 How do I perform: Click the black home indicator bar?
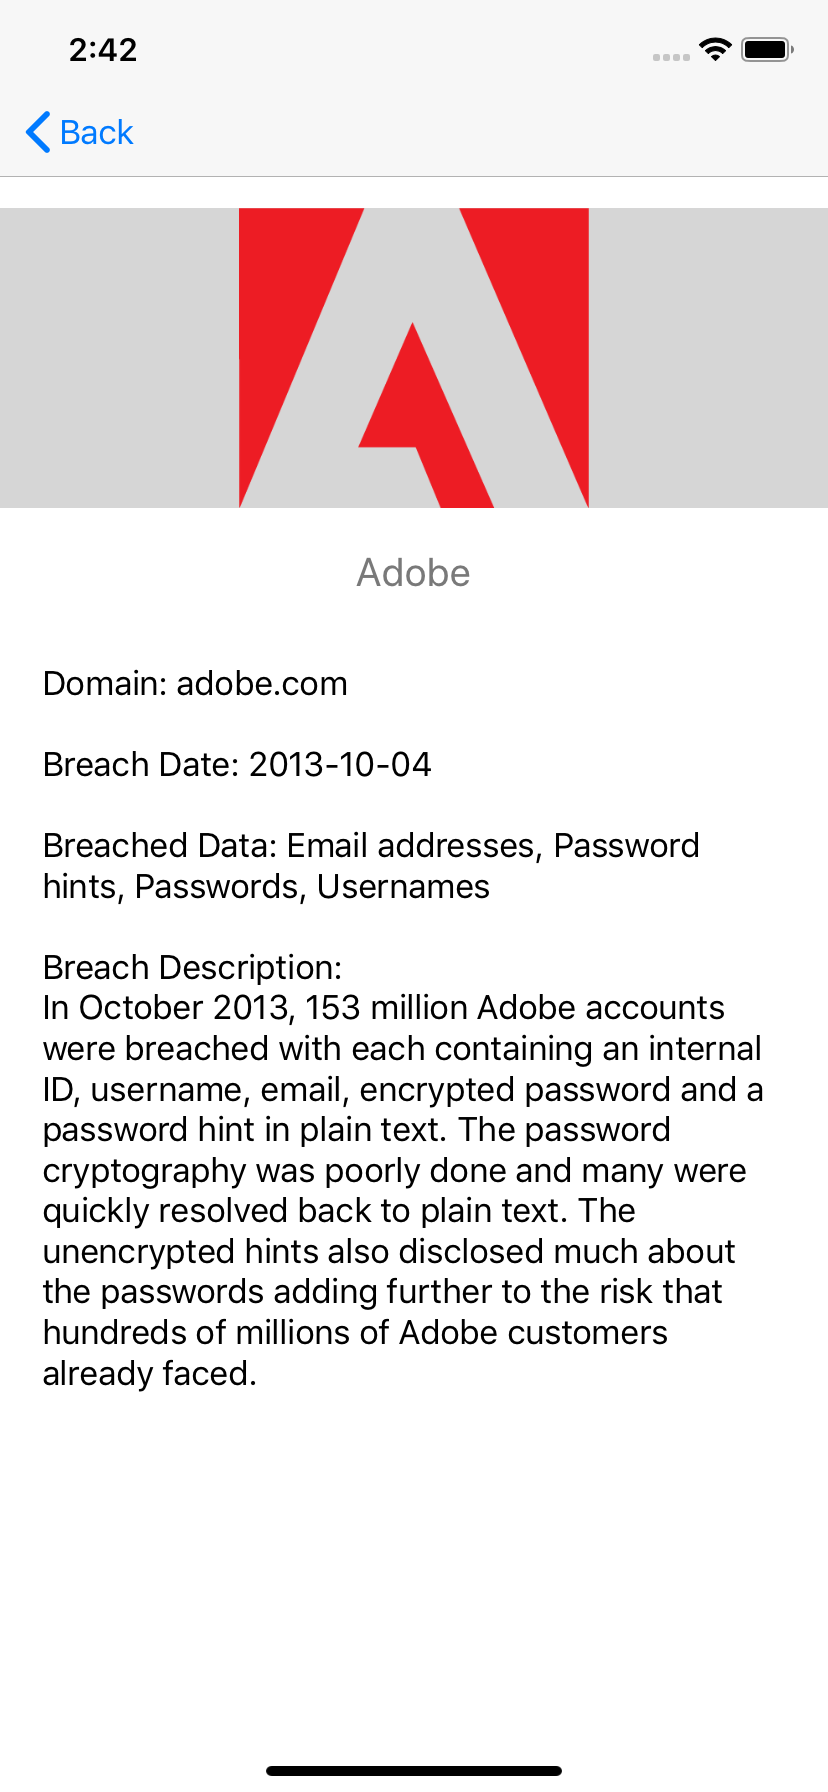(414, 1771)
